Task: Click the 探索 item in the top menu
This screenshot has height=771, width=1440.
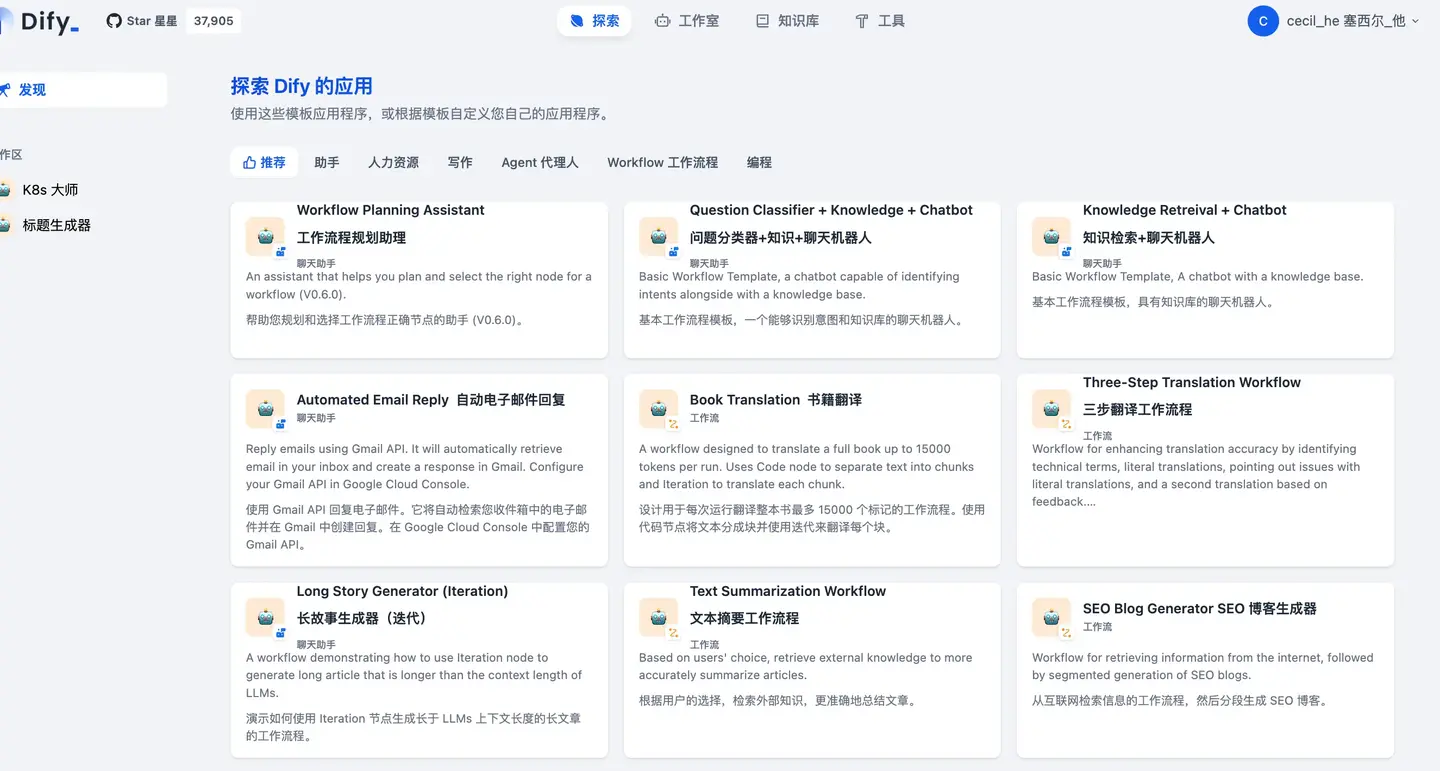Action: pyautogui.click(x=594, y=20)
